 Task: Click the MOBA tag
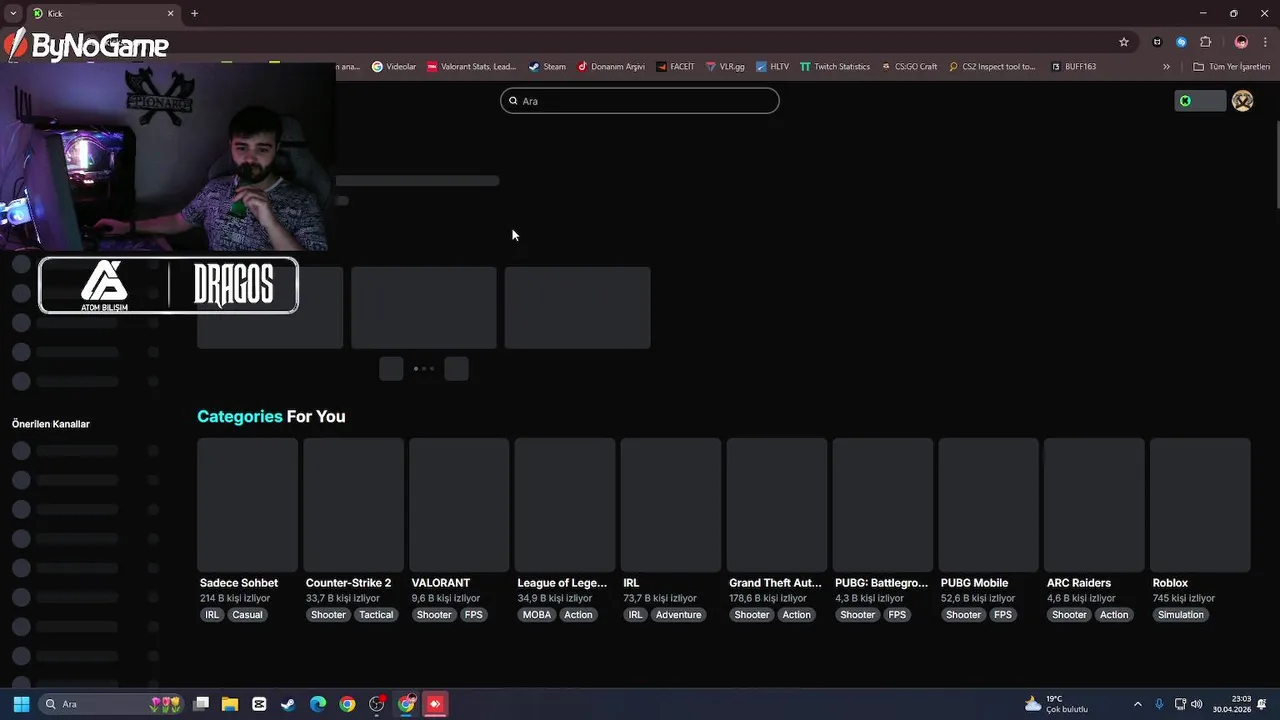click(537, 615)
